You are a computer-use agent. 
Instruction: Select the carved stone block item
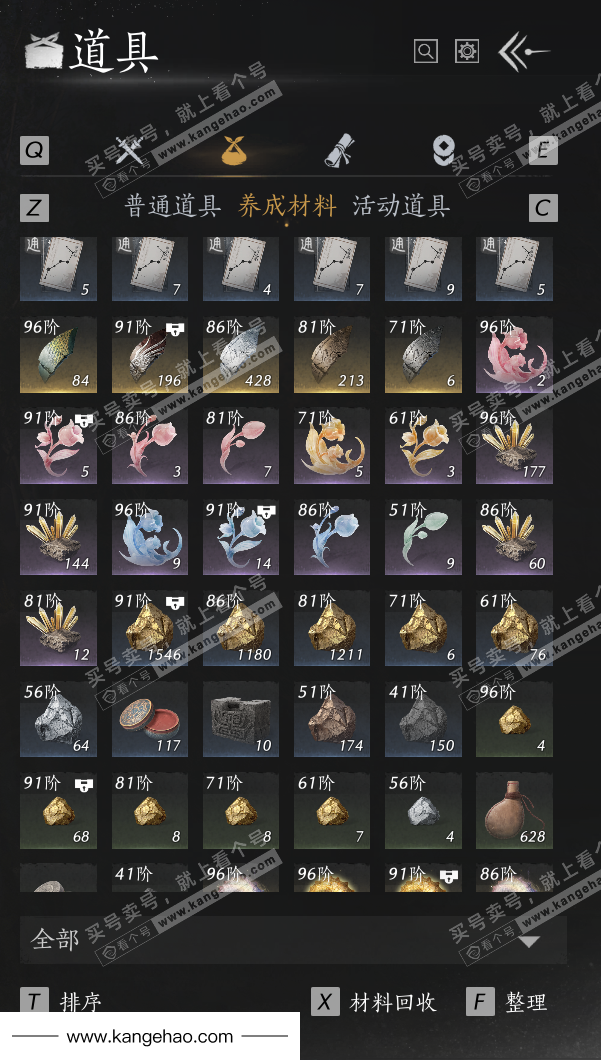click(241, 719)
